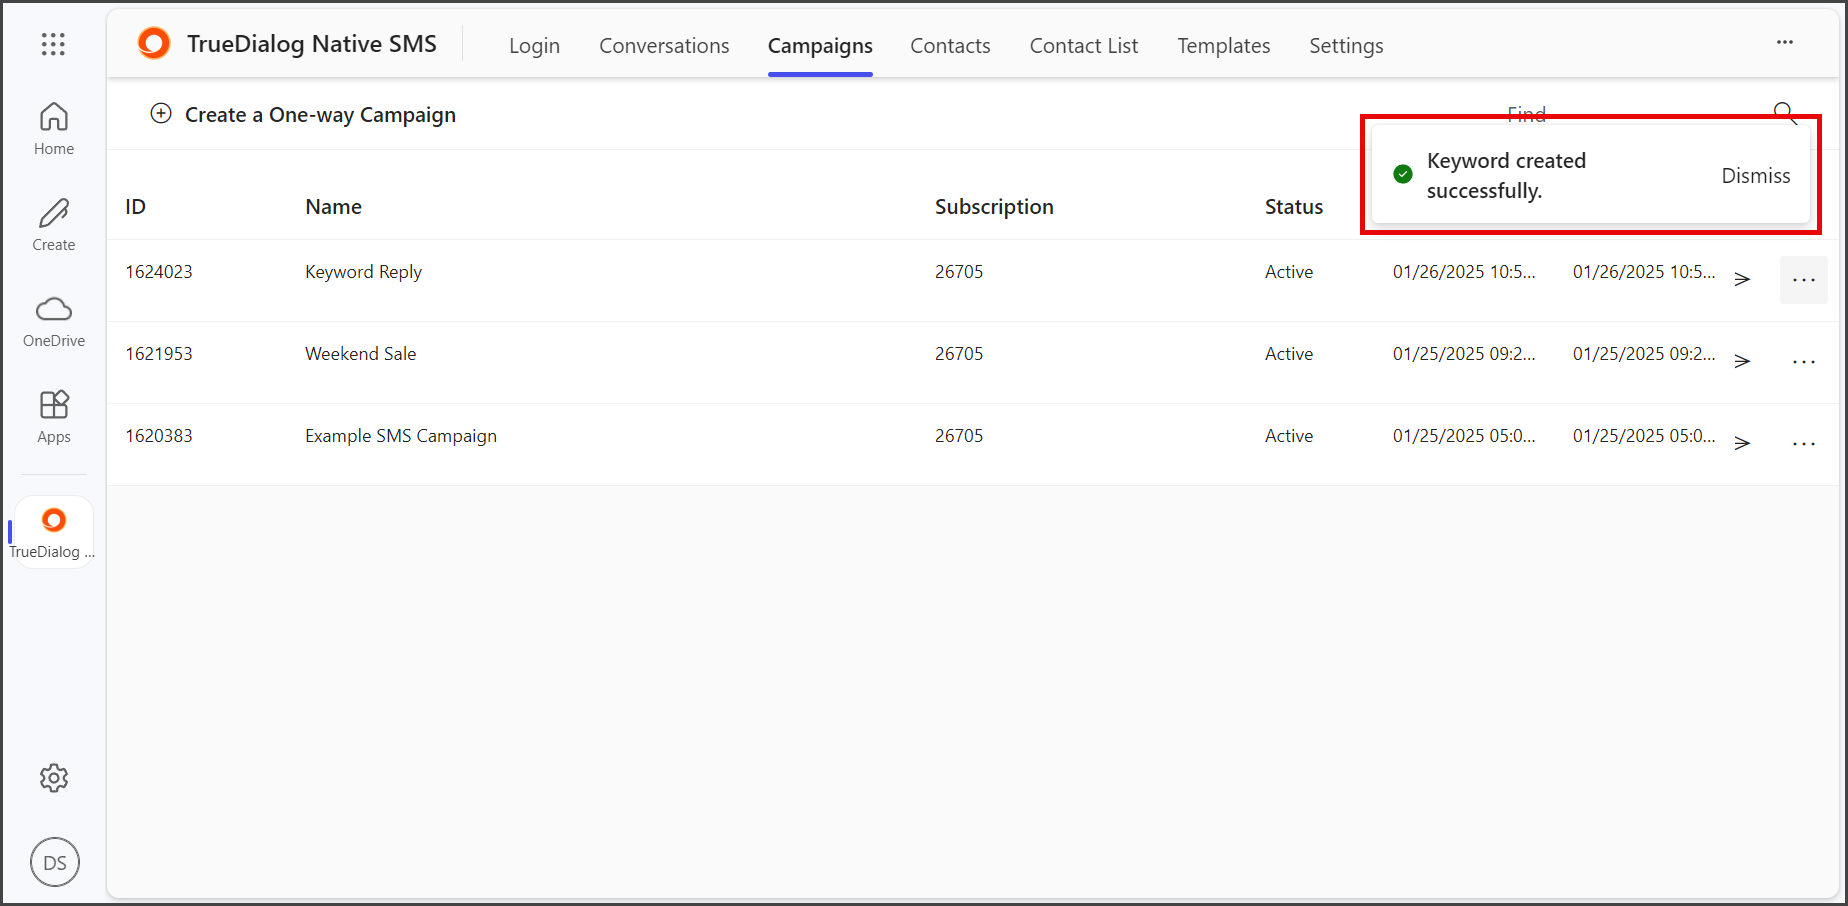Click the TrueDialog Native SMS logo
Image resolution: width=1848 pixels, height=906 pixels.
tap(154, 44)
